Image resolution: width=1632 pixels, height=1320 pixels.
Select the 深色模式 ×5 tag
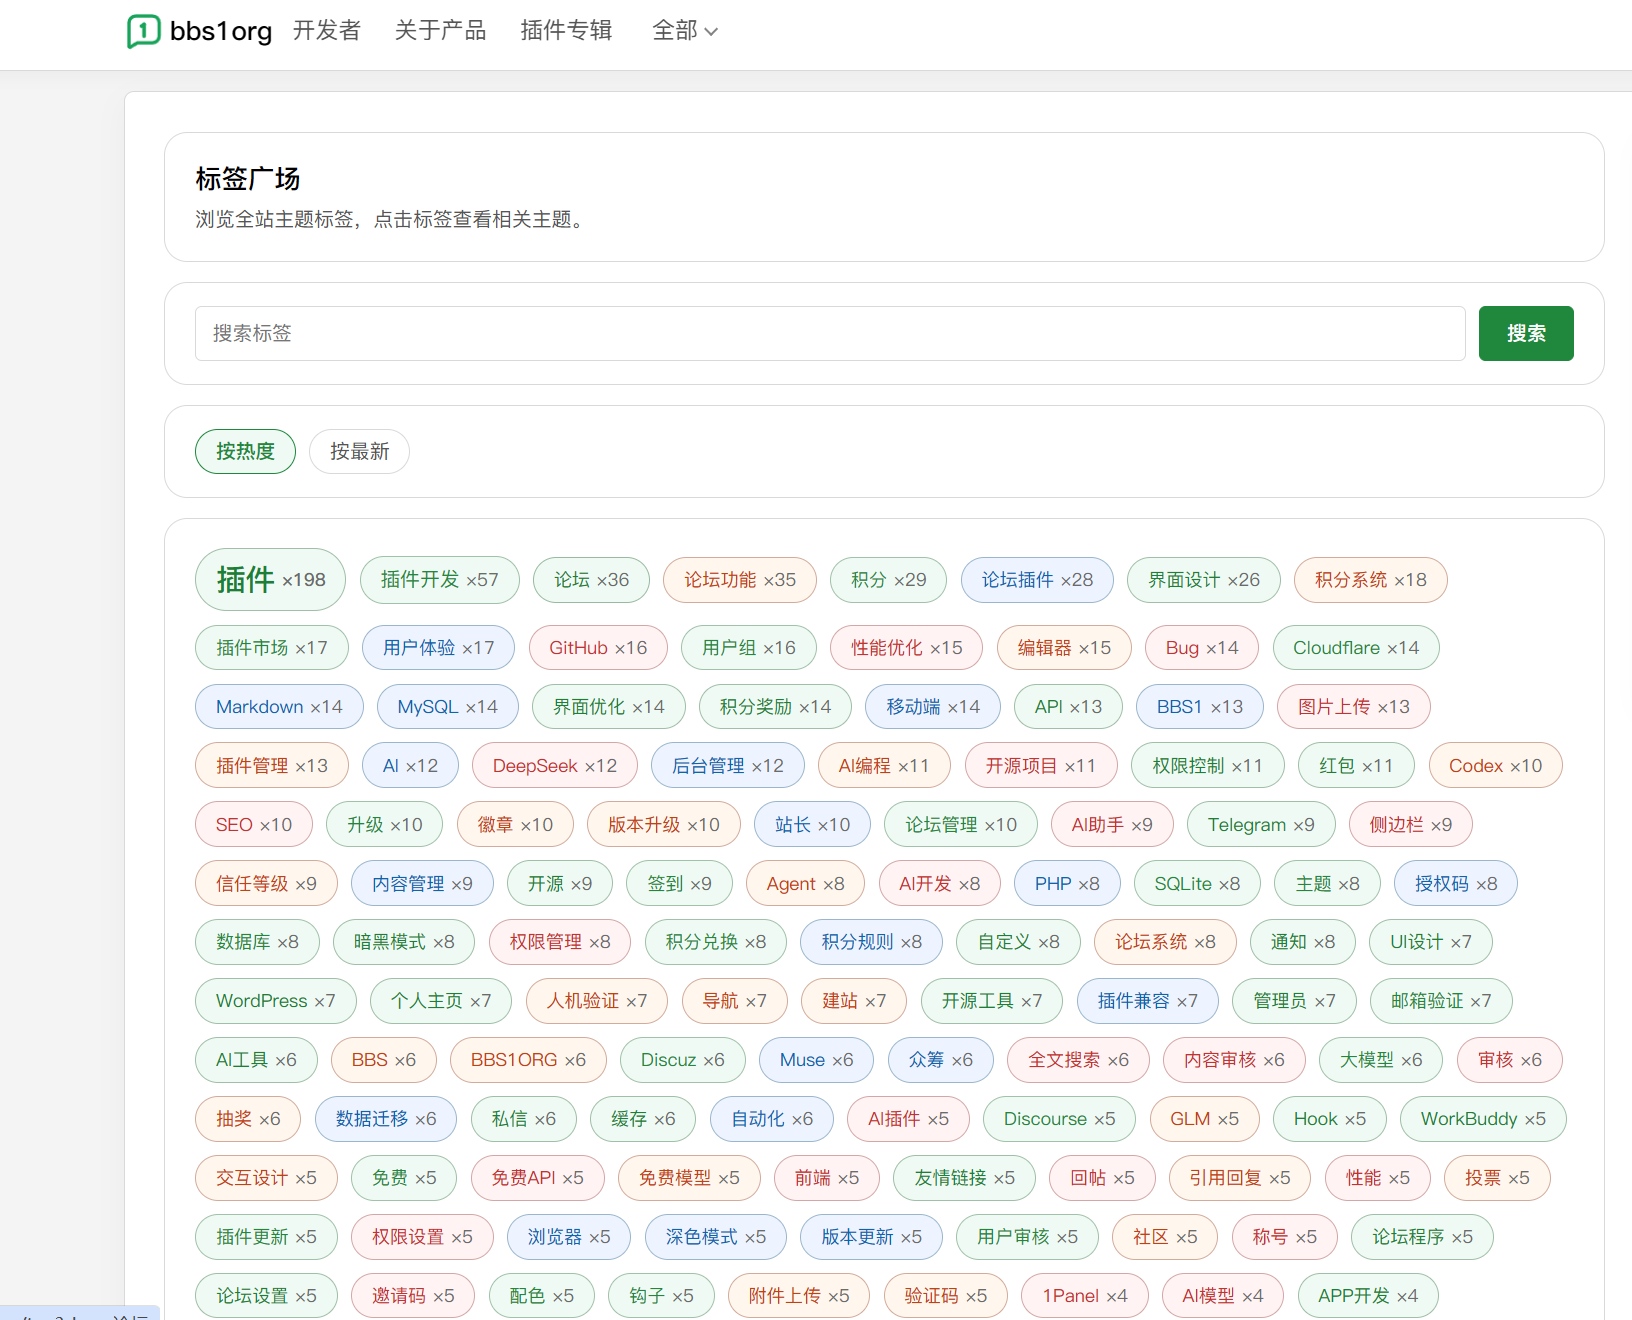point(716,1237)
